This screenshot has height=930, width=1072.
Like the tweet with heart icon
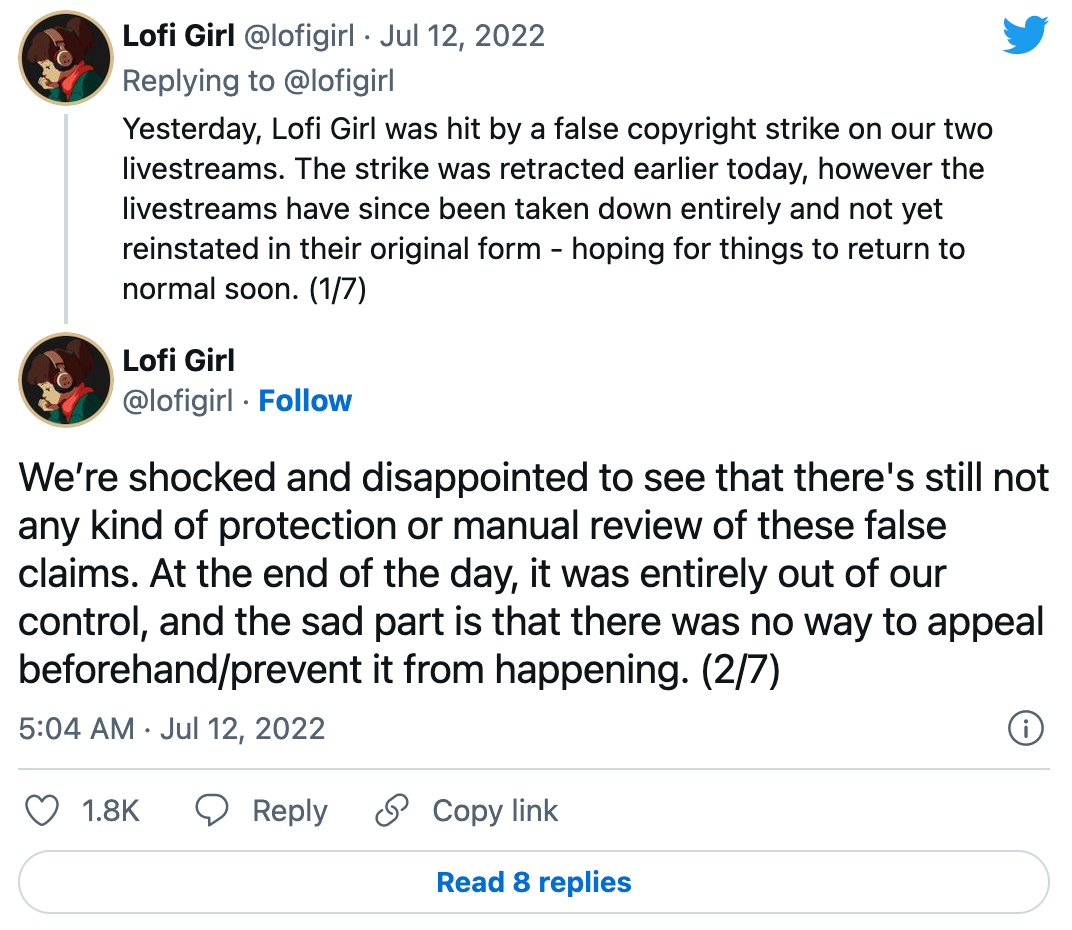pyautogui.click(x=42, y=810)
